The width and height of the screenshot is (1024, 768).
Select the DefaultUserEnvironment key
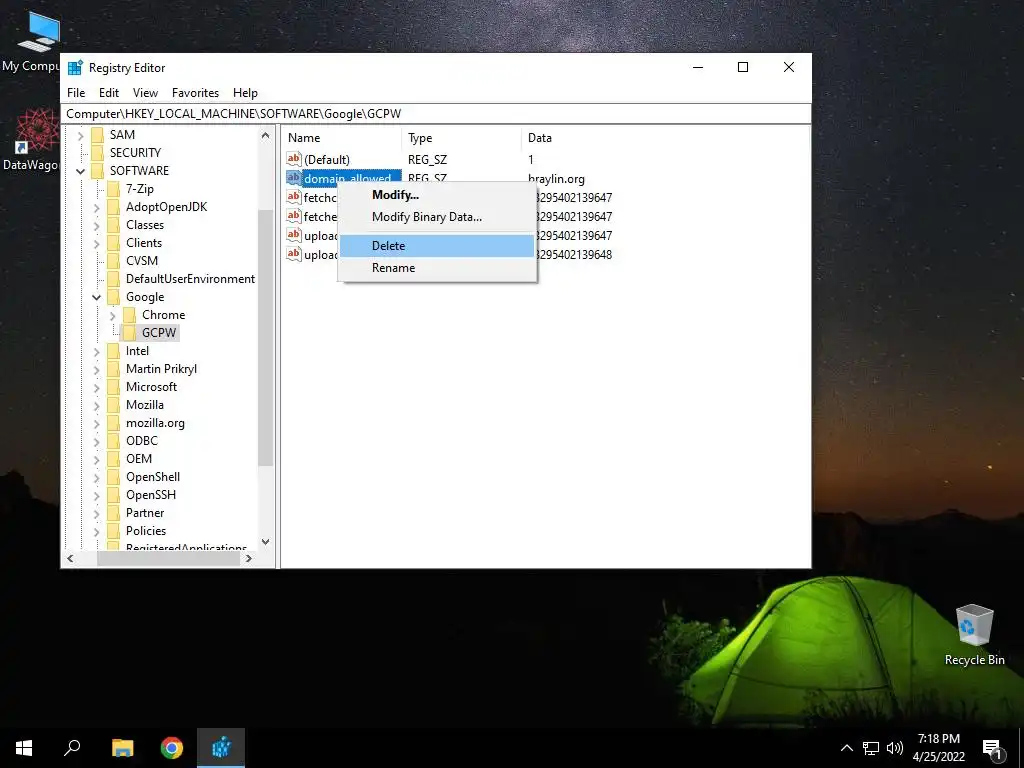pyautogui.click(x=190, y=279)
